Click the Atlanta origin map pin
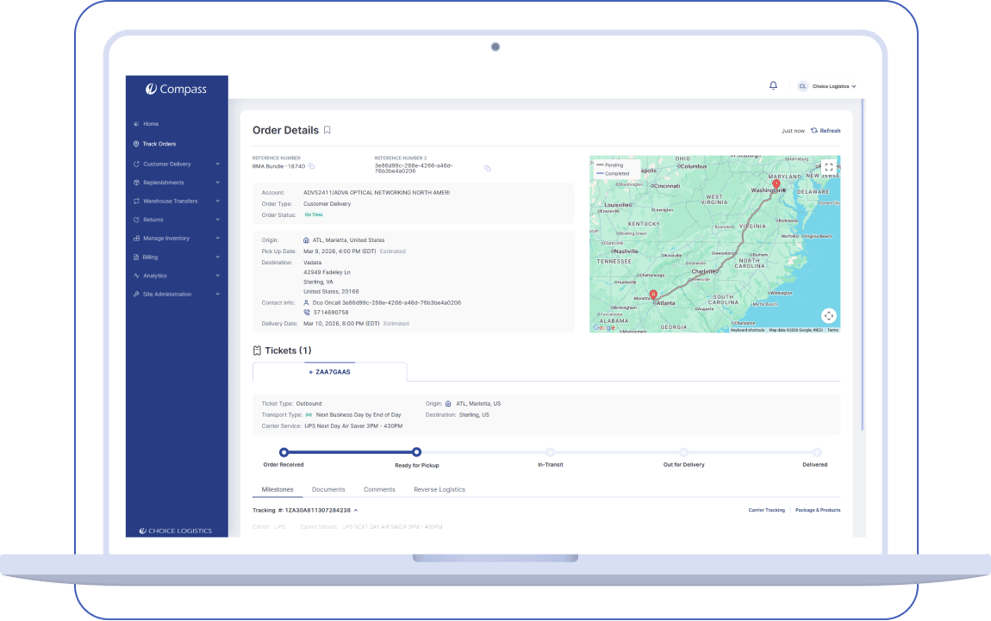 pyautogui.click(x=654, y=295)
